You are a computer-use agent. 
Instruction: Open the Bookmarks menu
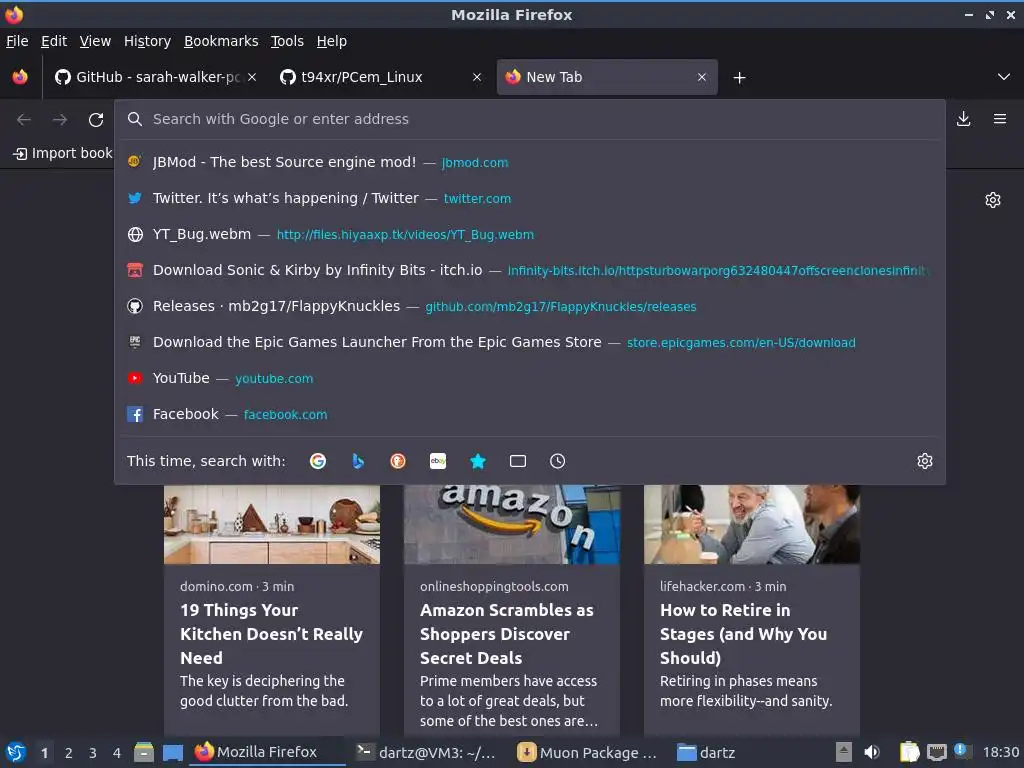coord(221,41)
